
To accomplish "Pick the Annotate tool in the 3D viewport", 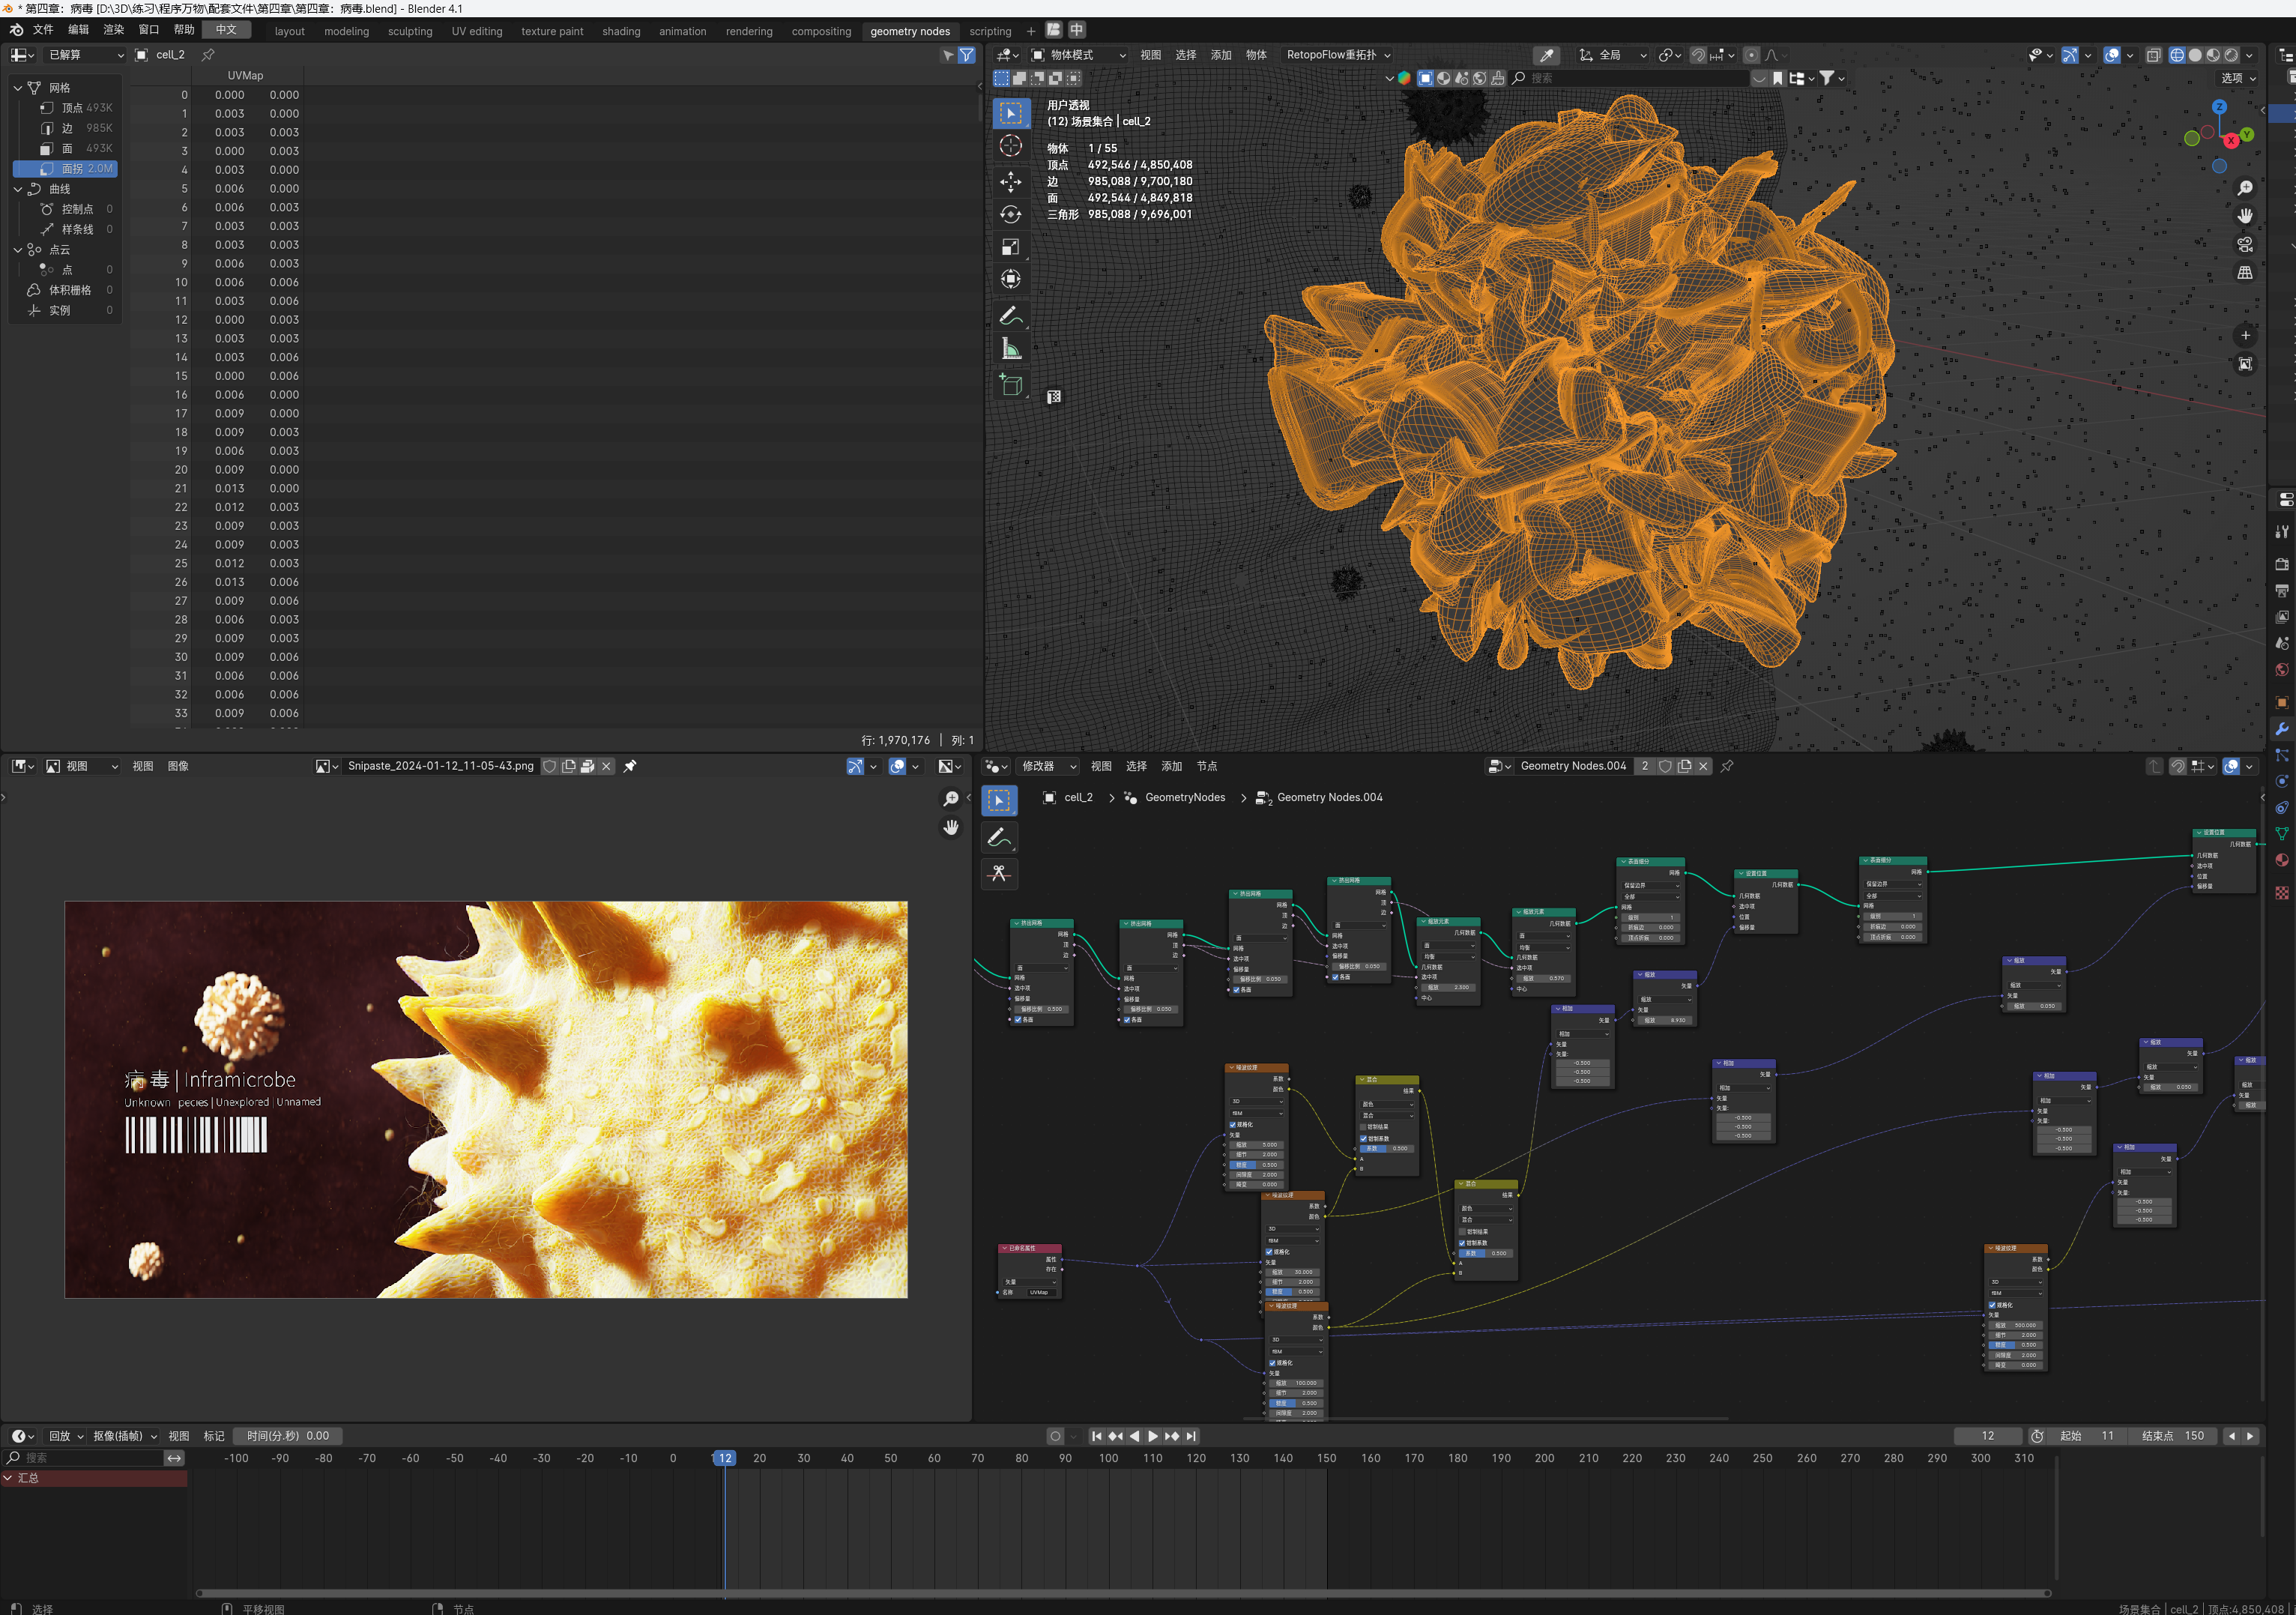I will [x=1011, y=316].
